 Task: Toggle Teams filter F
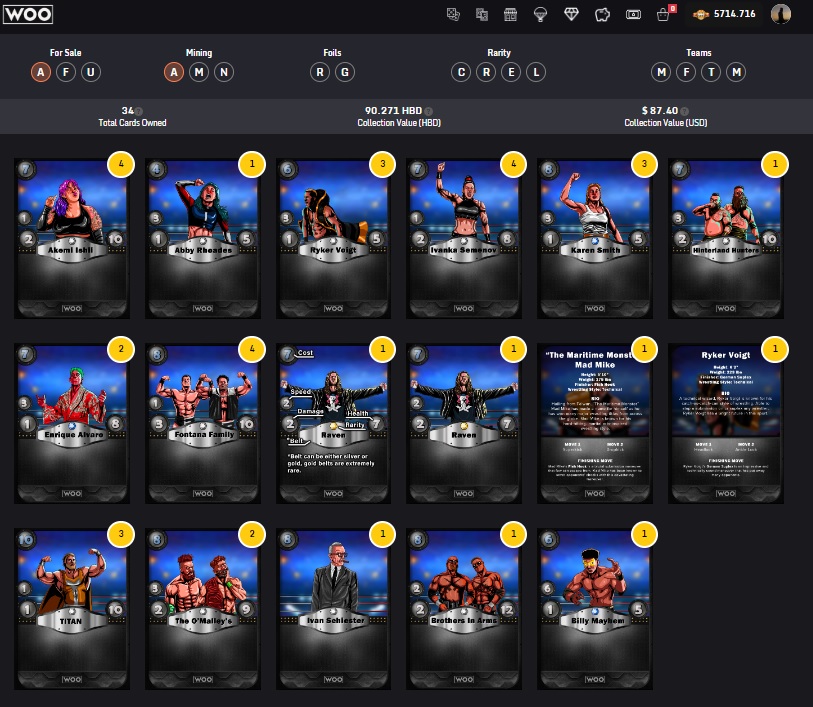(x=686, y=72)
